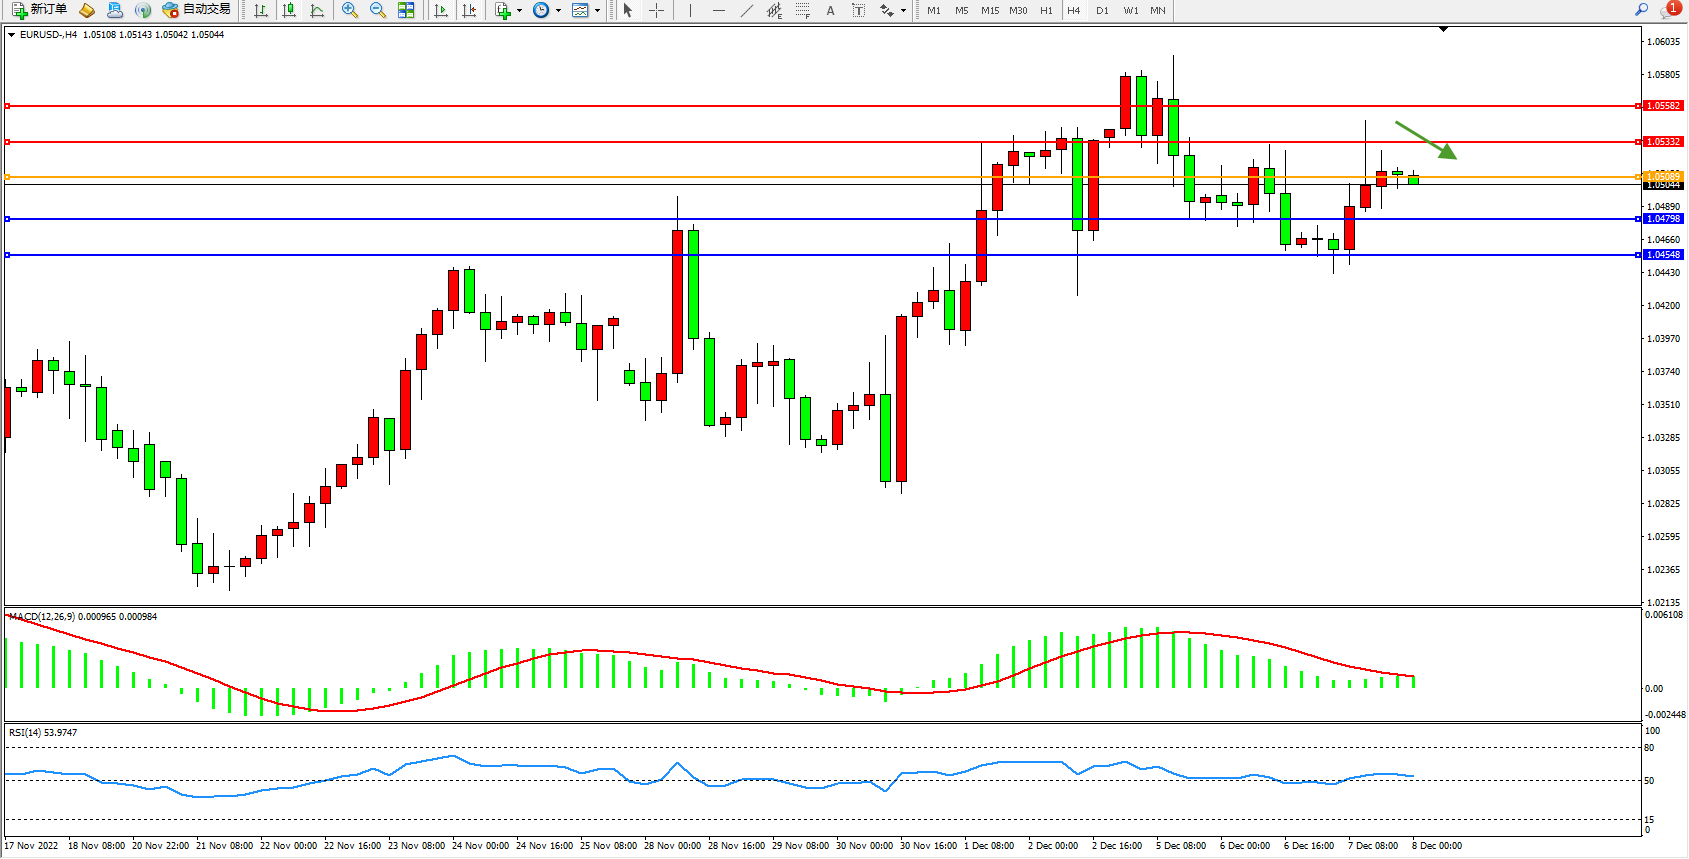The height and width of the screenshot is (859, 1689).
Task: Draw a horizontal line tool
Action: pyautogui.click(x=718, y=10)
